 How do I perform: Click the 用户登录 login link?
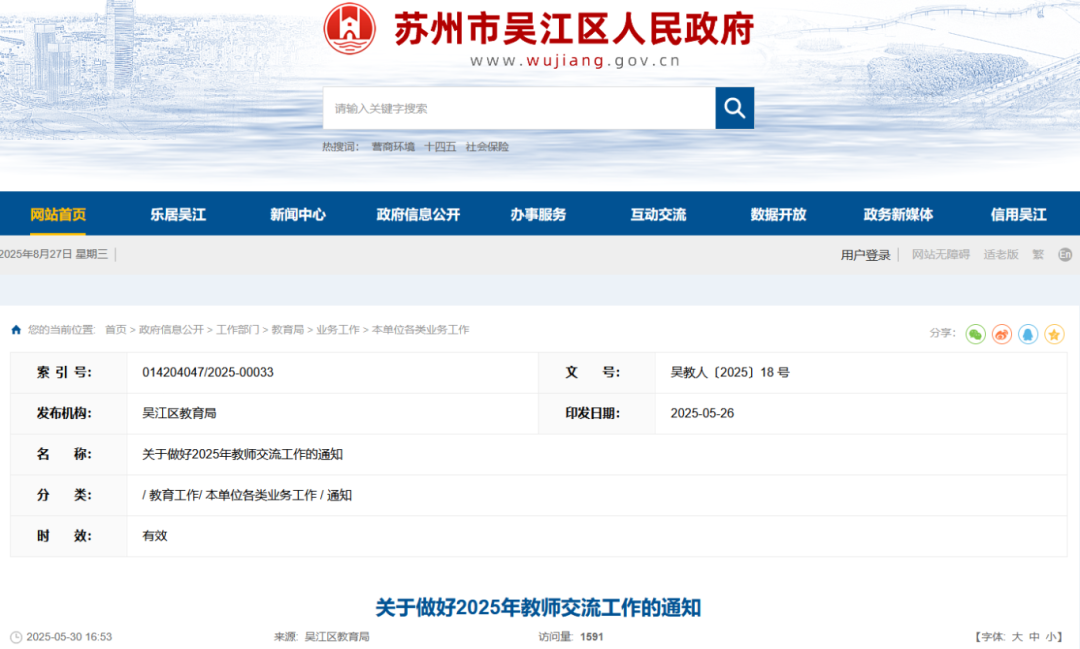pyautogui.click(x=865, y=254)
